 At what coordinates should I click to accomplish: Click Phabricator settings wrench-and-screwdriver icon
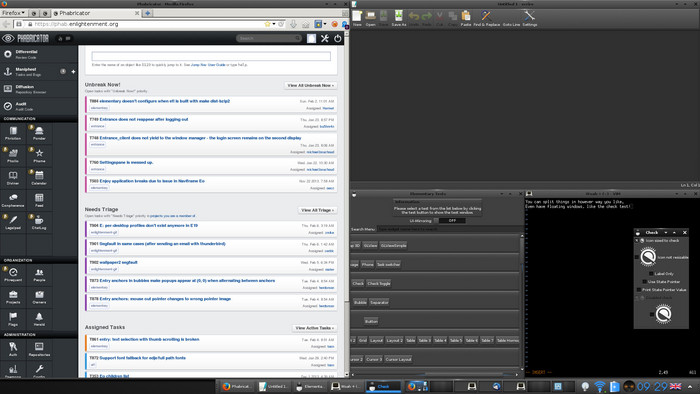[x=325, y=38]
